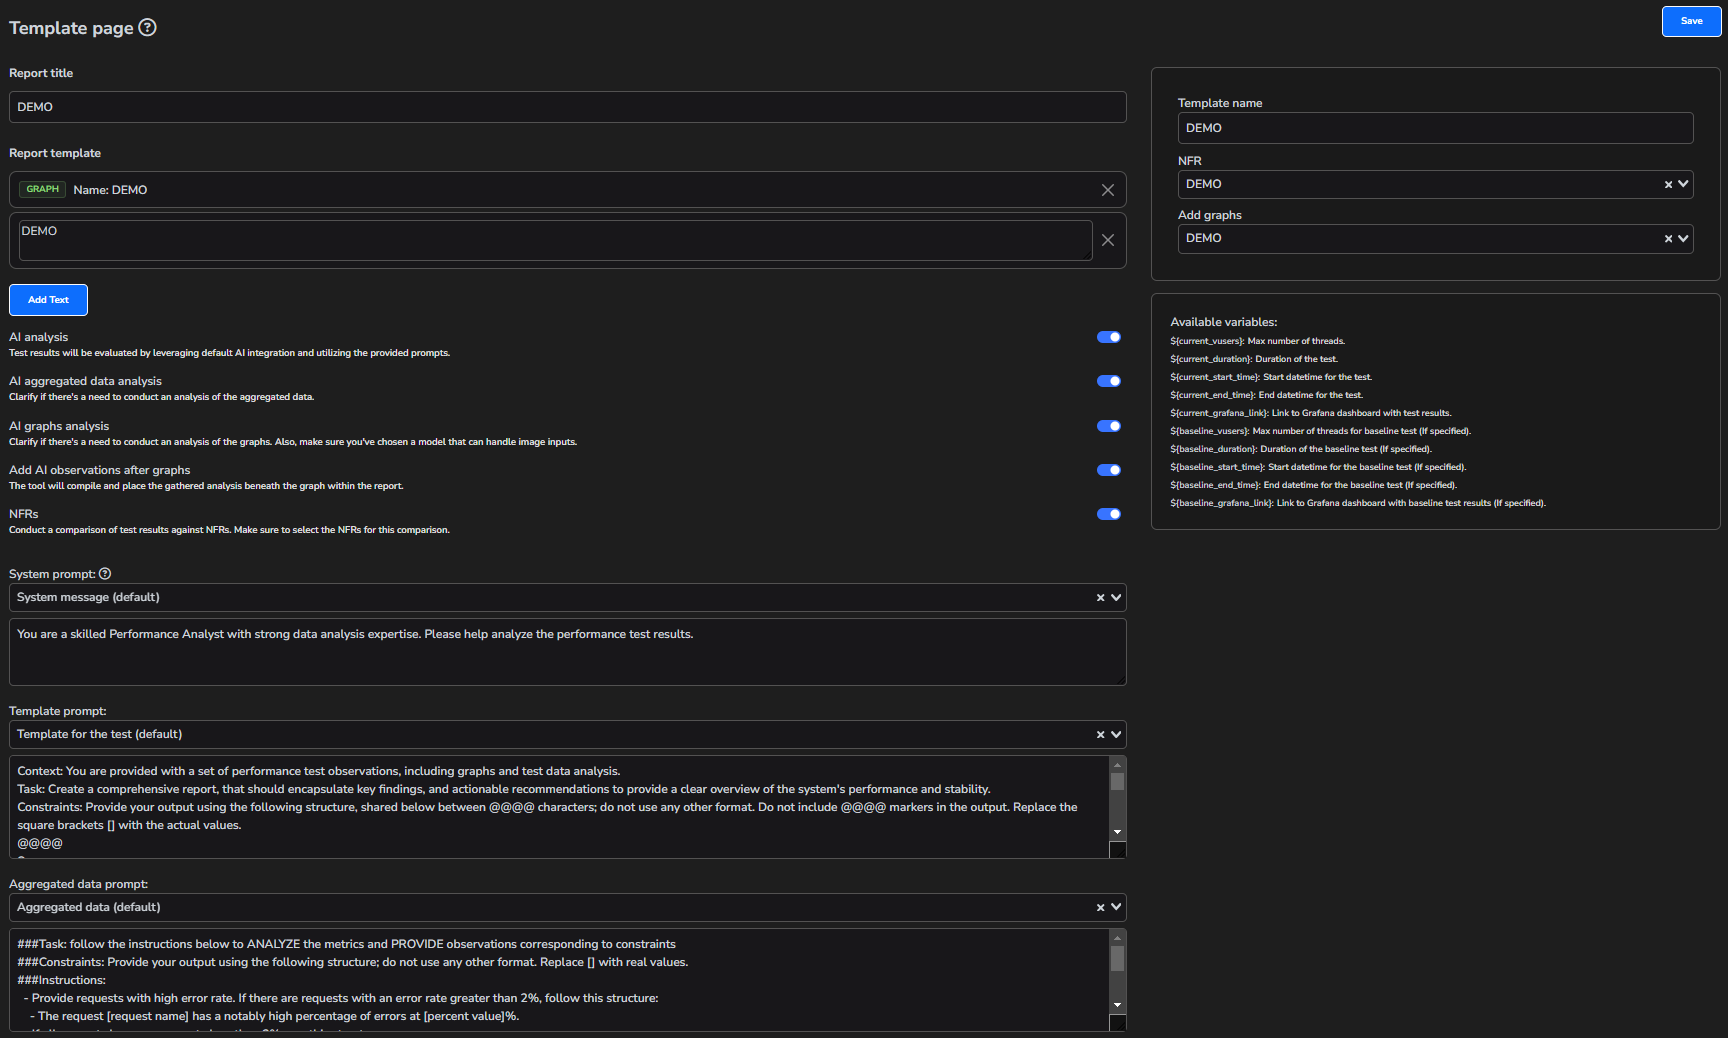
Task: Toggle AI aggregated data analysis switch
Action: pos(1109,381)
